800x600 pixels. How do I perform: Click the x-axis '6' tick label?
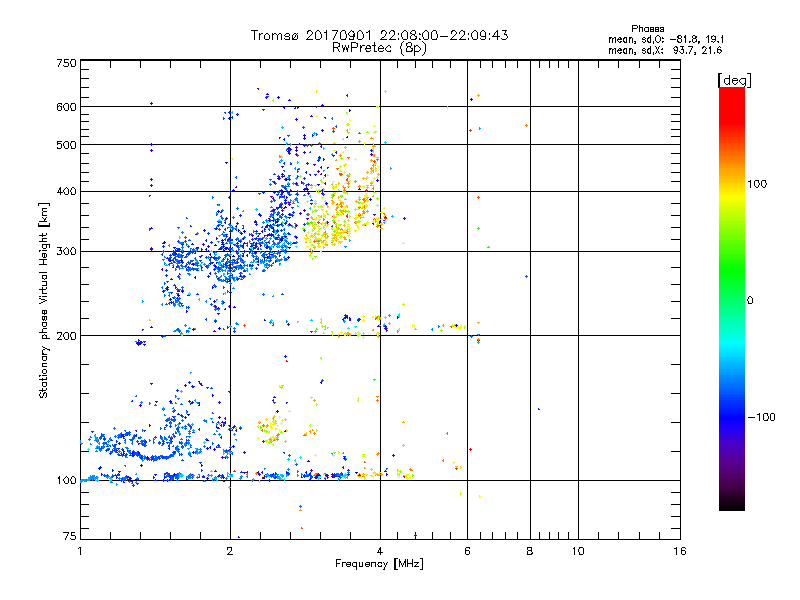[x=467, y=551]
